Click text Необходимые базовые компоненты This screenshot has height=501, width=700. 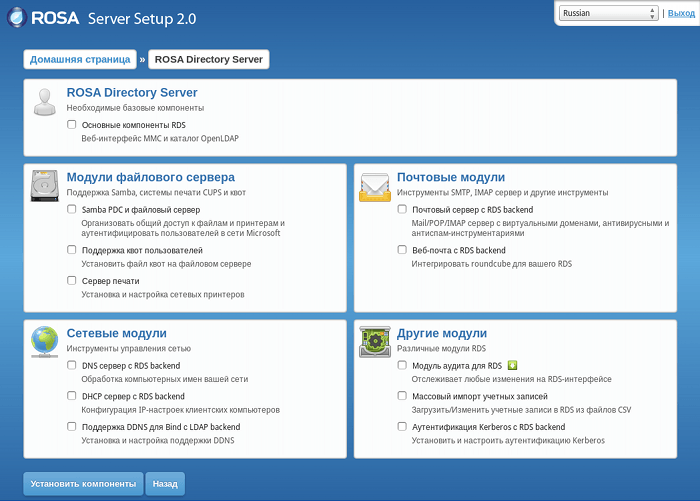click(x=135, y=108)
